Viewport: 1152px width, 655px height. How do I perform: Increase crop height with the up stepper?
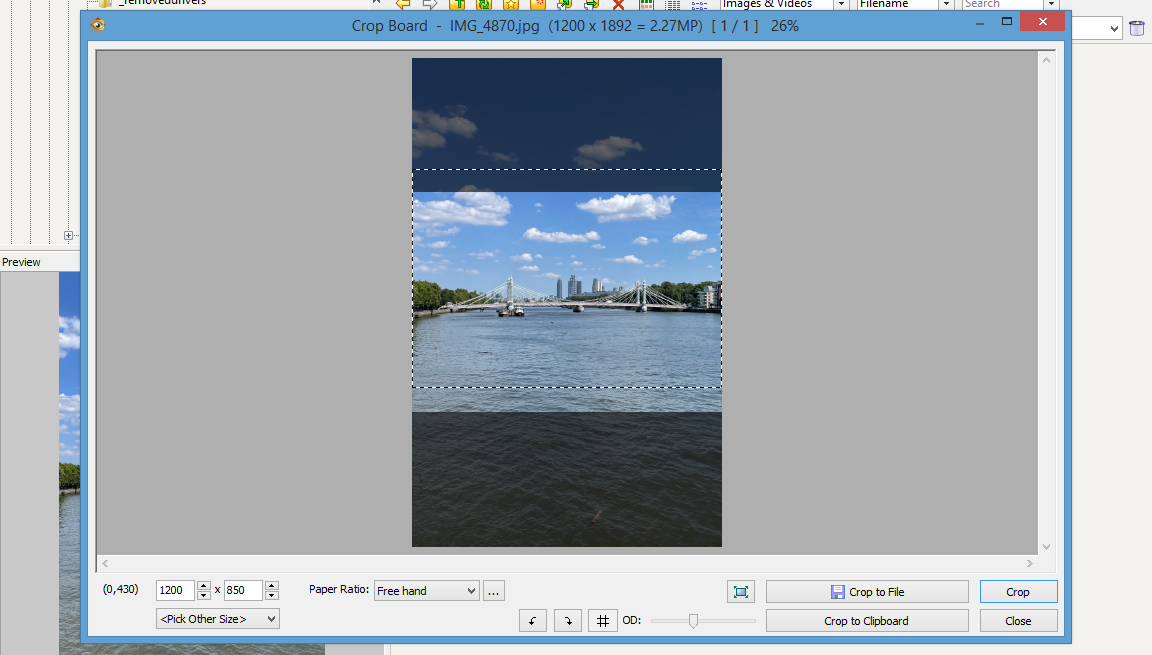(x=272, y=586)
